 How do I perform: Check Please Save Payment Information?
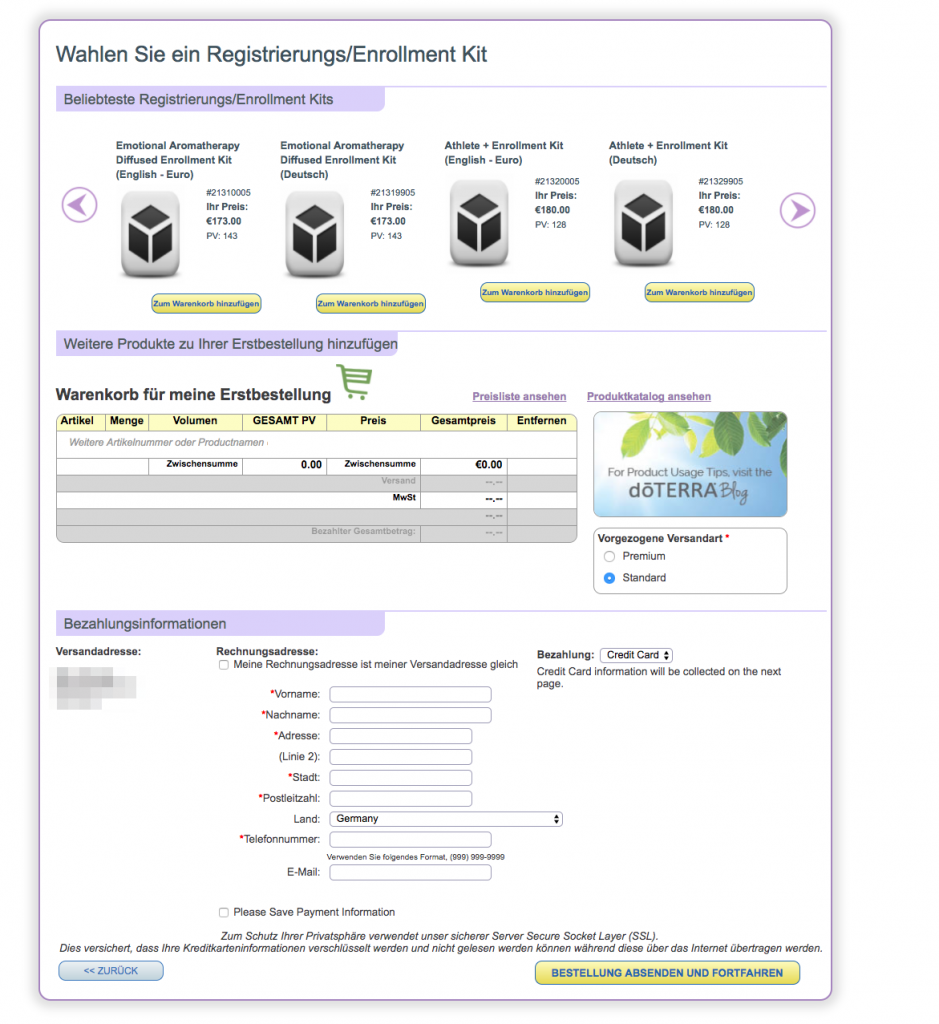coord(224,912)
